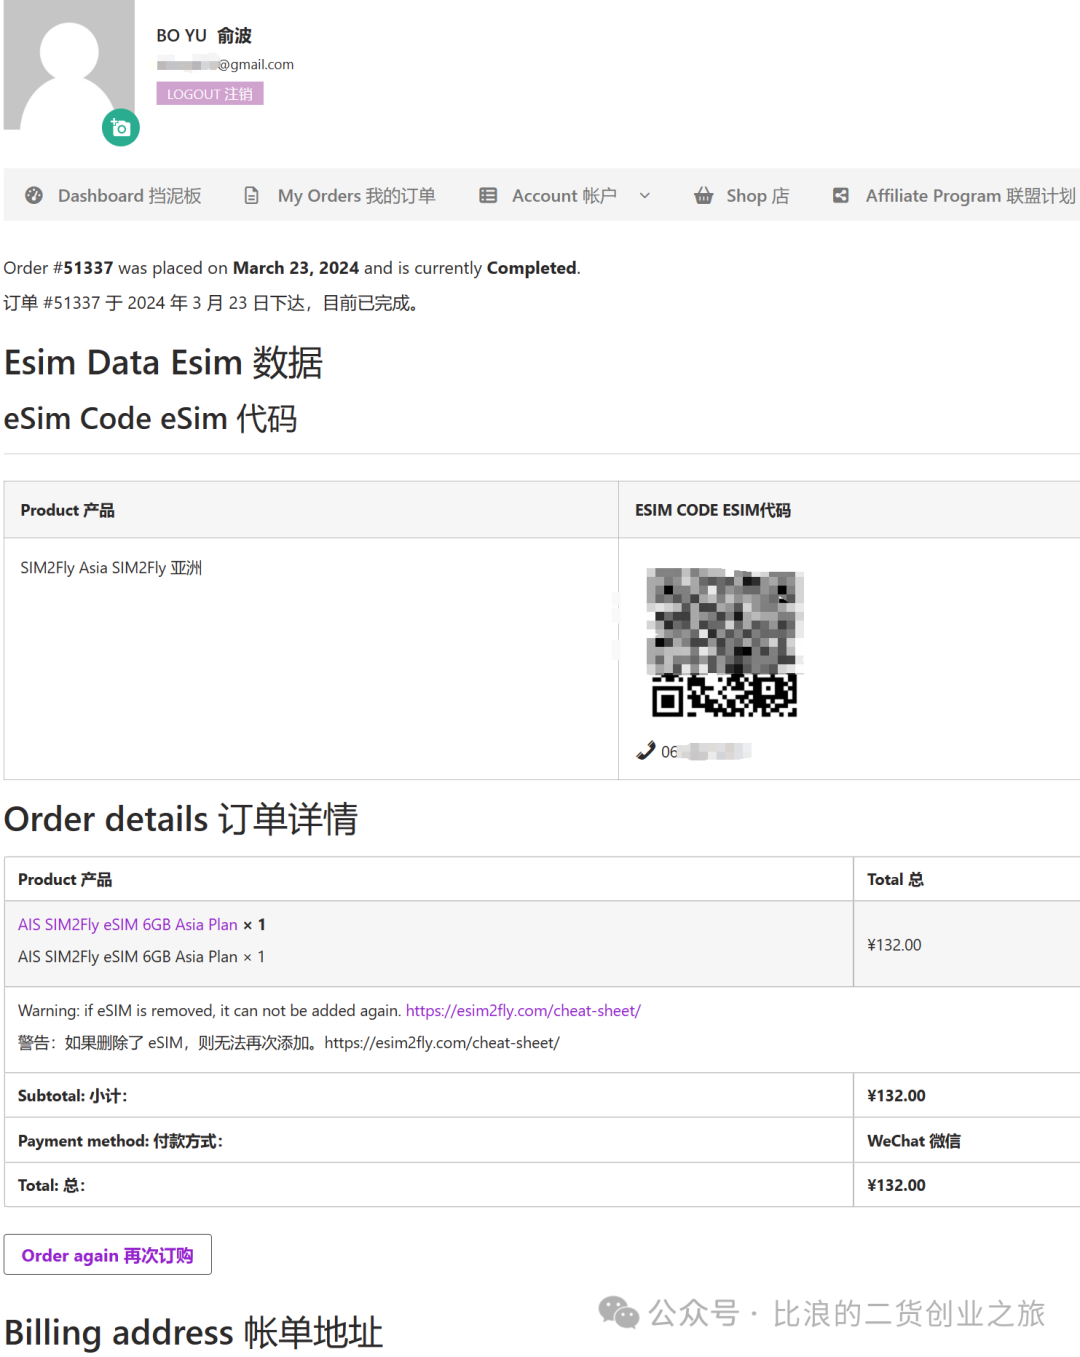Click the profile avatar picture

click(x=69, y=65)
